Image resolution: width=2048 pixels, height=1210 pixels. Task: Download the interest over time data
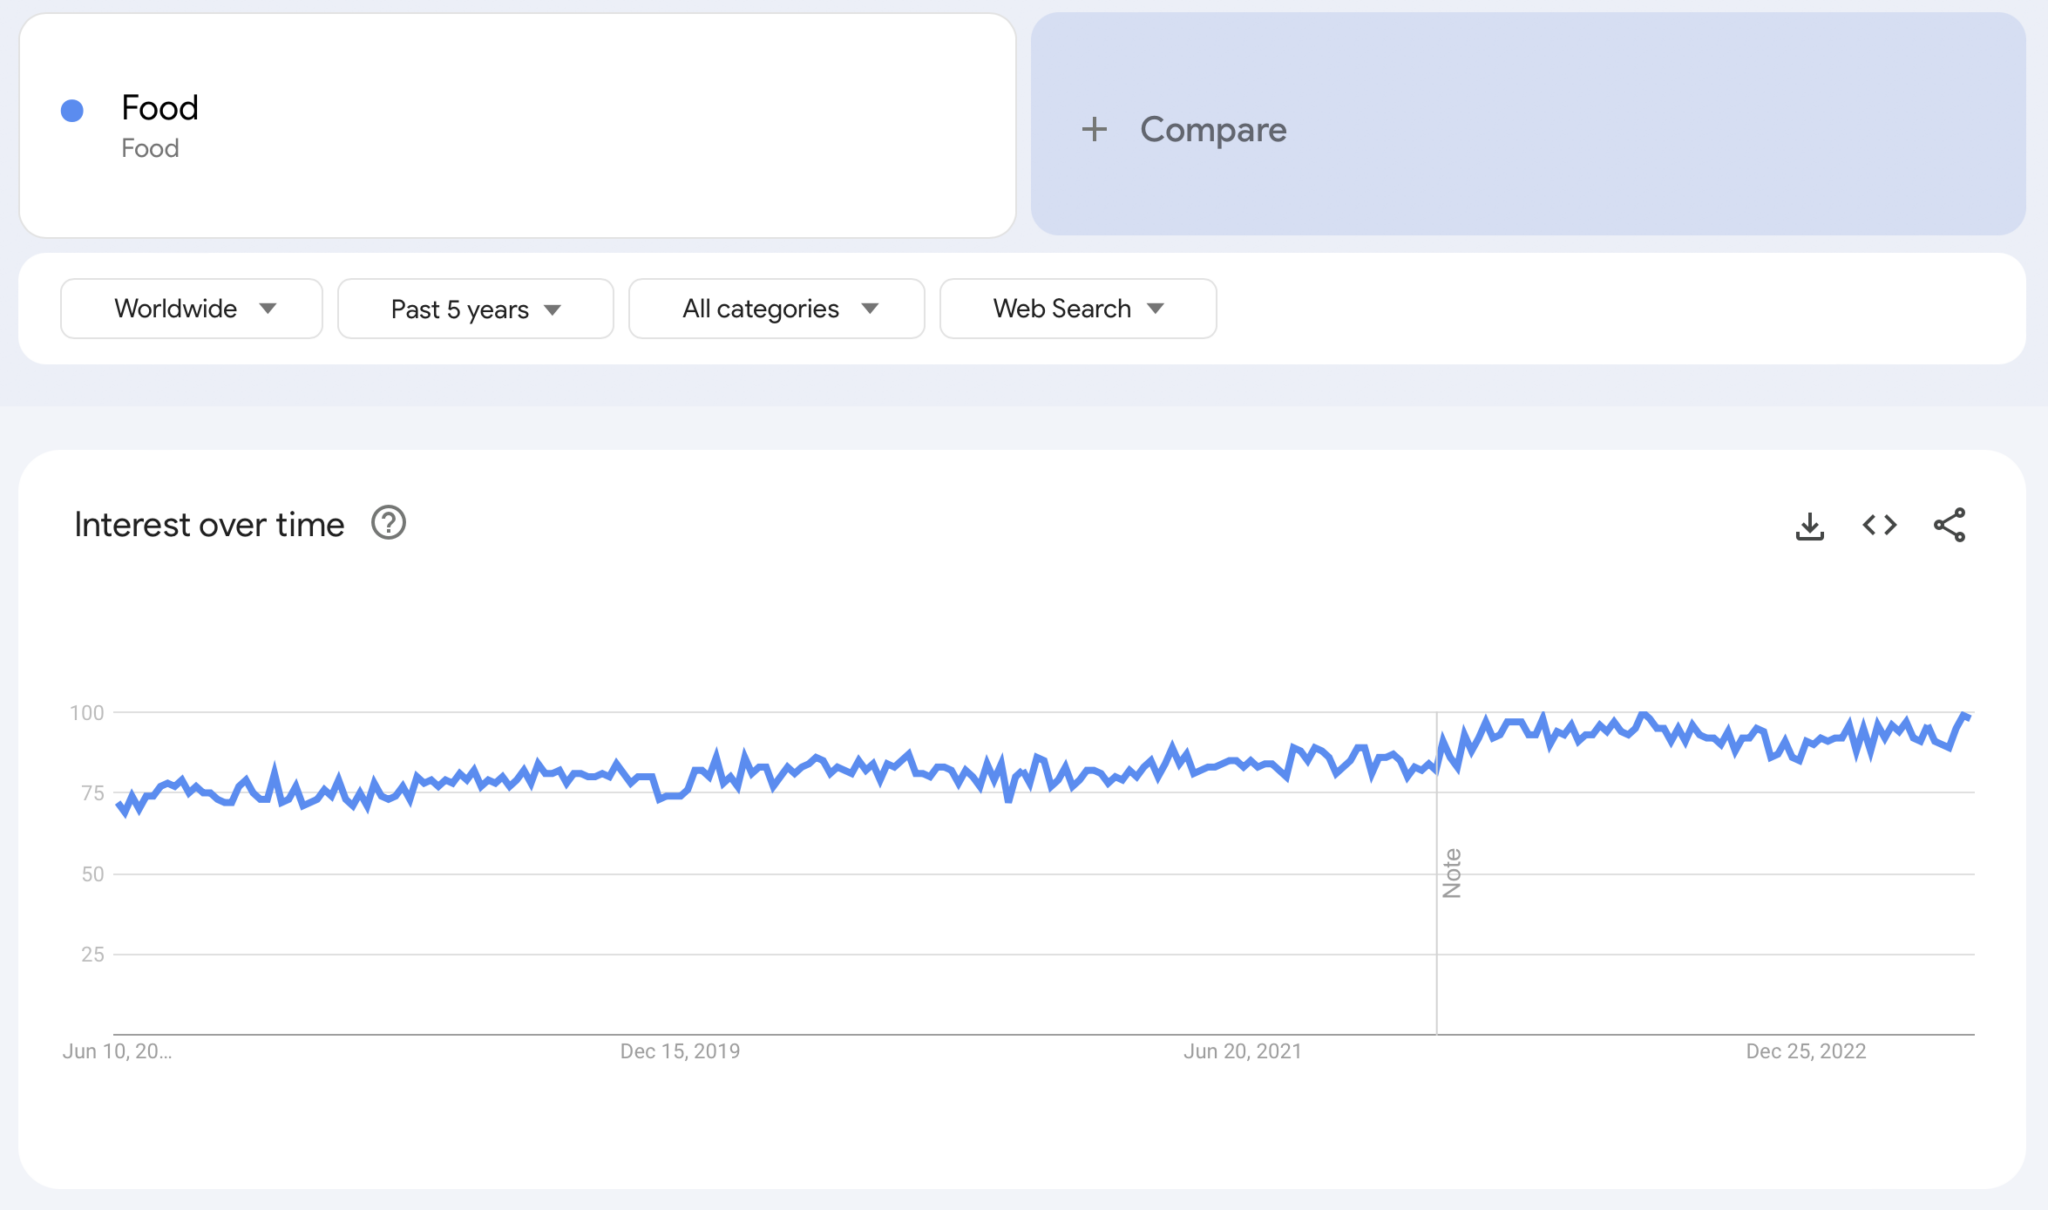click(1809, 525)
